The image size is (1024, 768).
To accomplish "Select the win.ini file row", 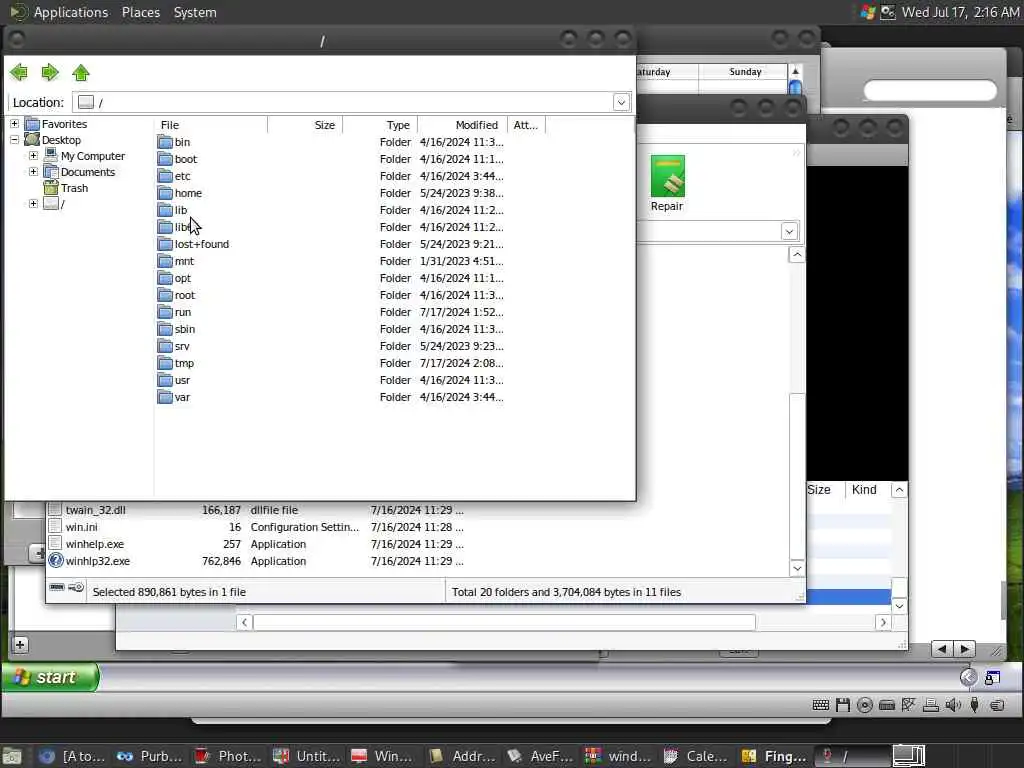I will pyautogui.click(x=255, y=526).
